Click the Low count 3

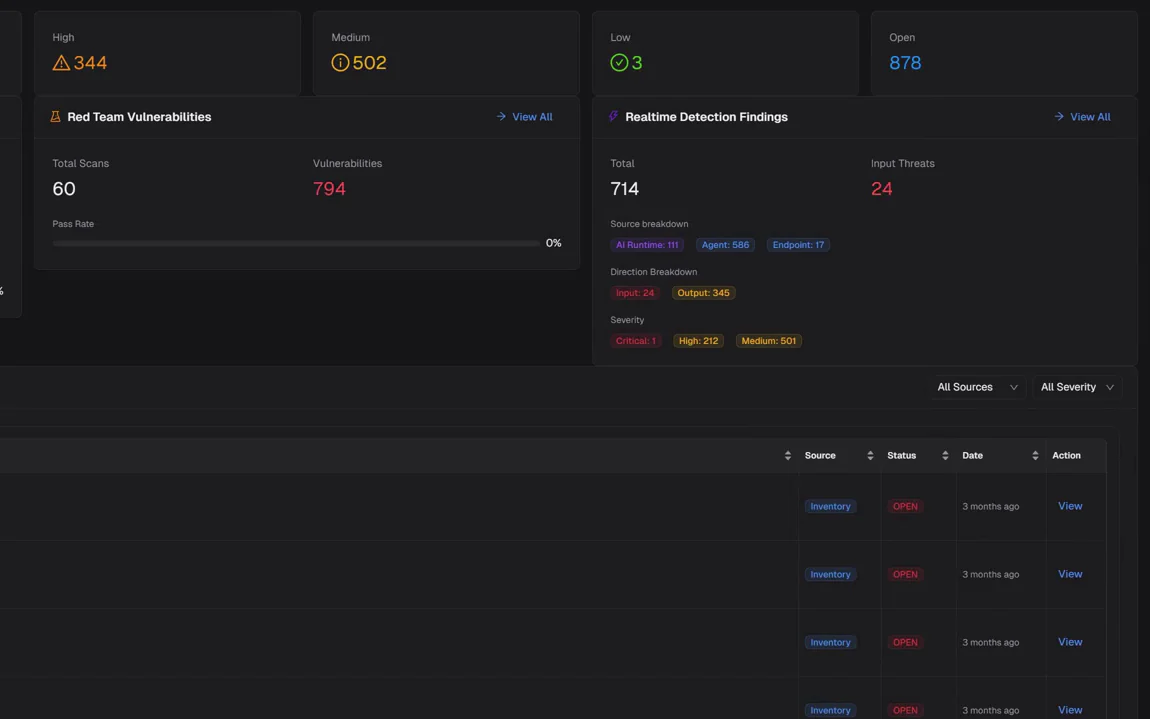[x=637, y=63]
